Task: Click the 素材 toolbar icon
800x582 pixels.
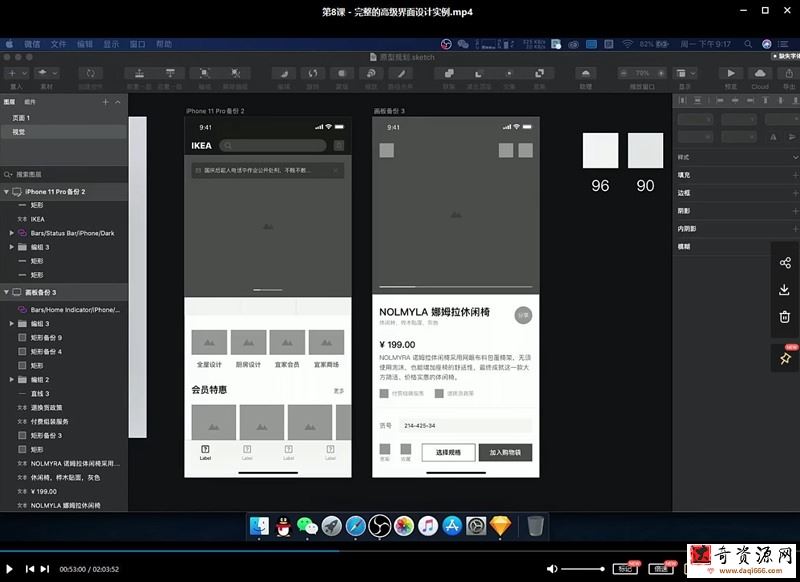Action: pyautogui.click(x=43, y=73)
